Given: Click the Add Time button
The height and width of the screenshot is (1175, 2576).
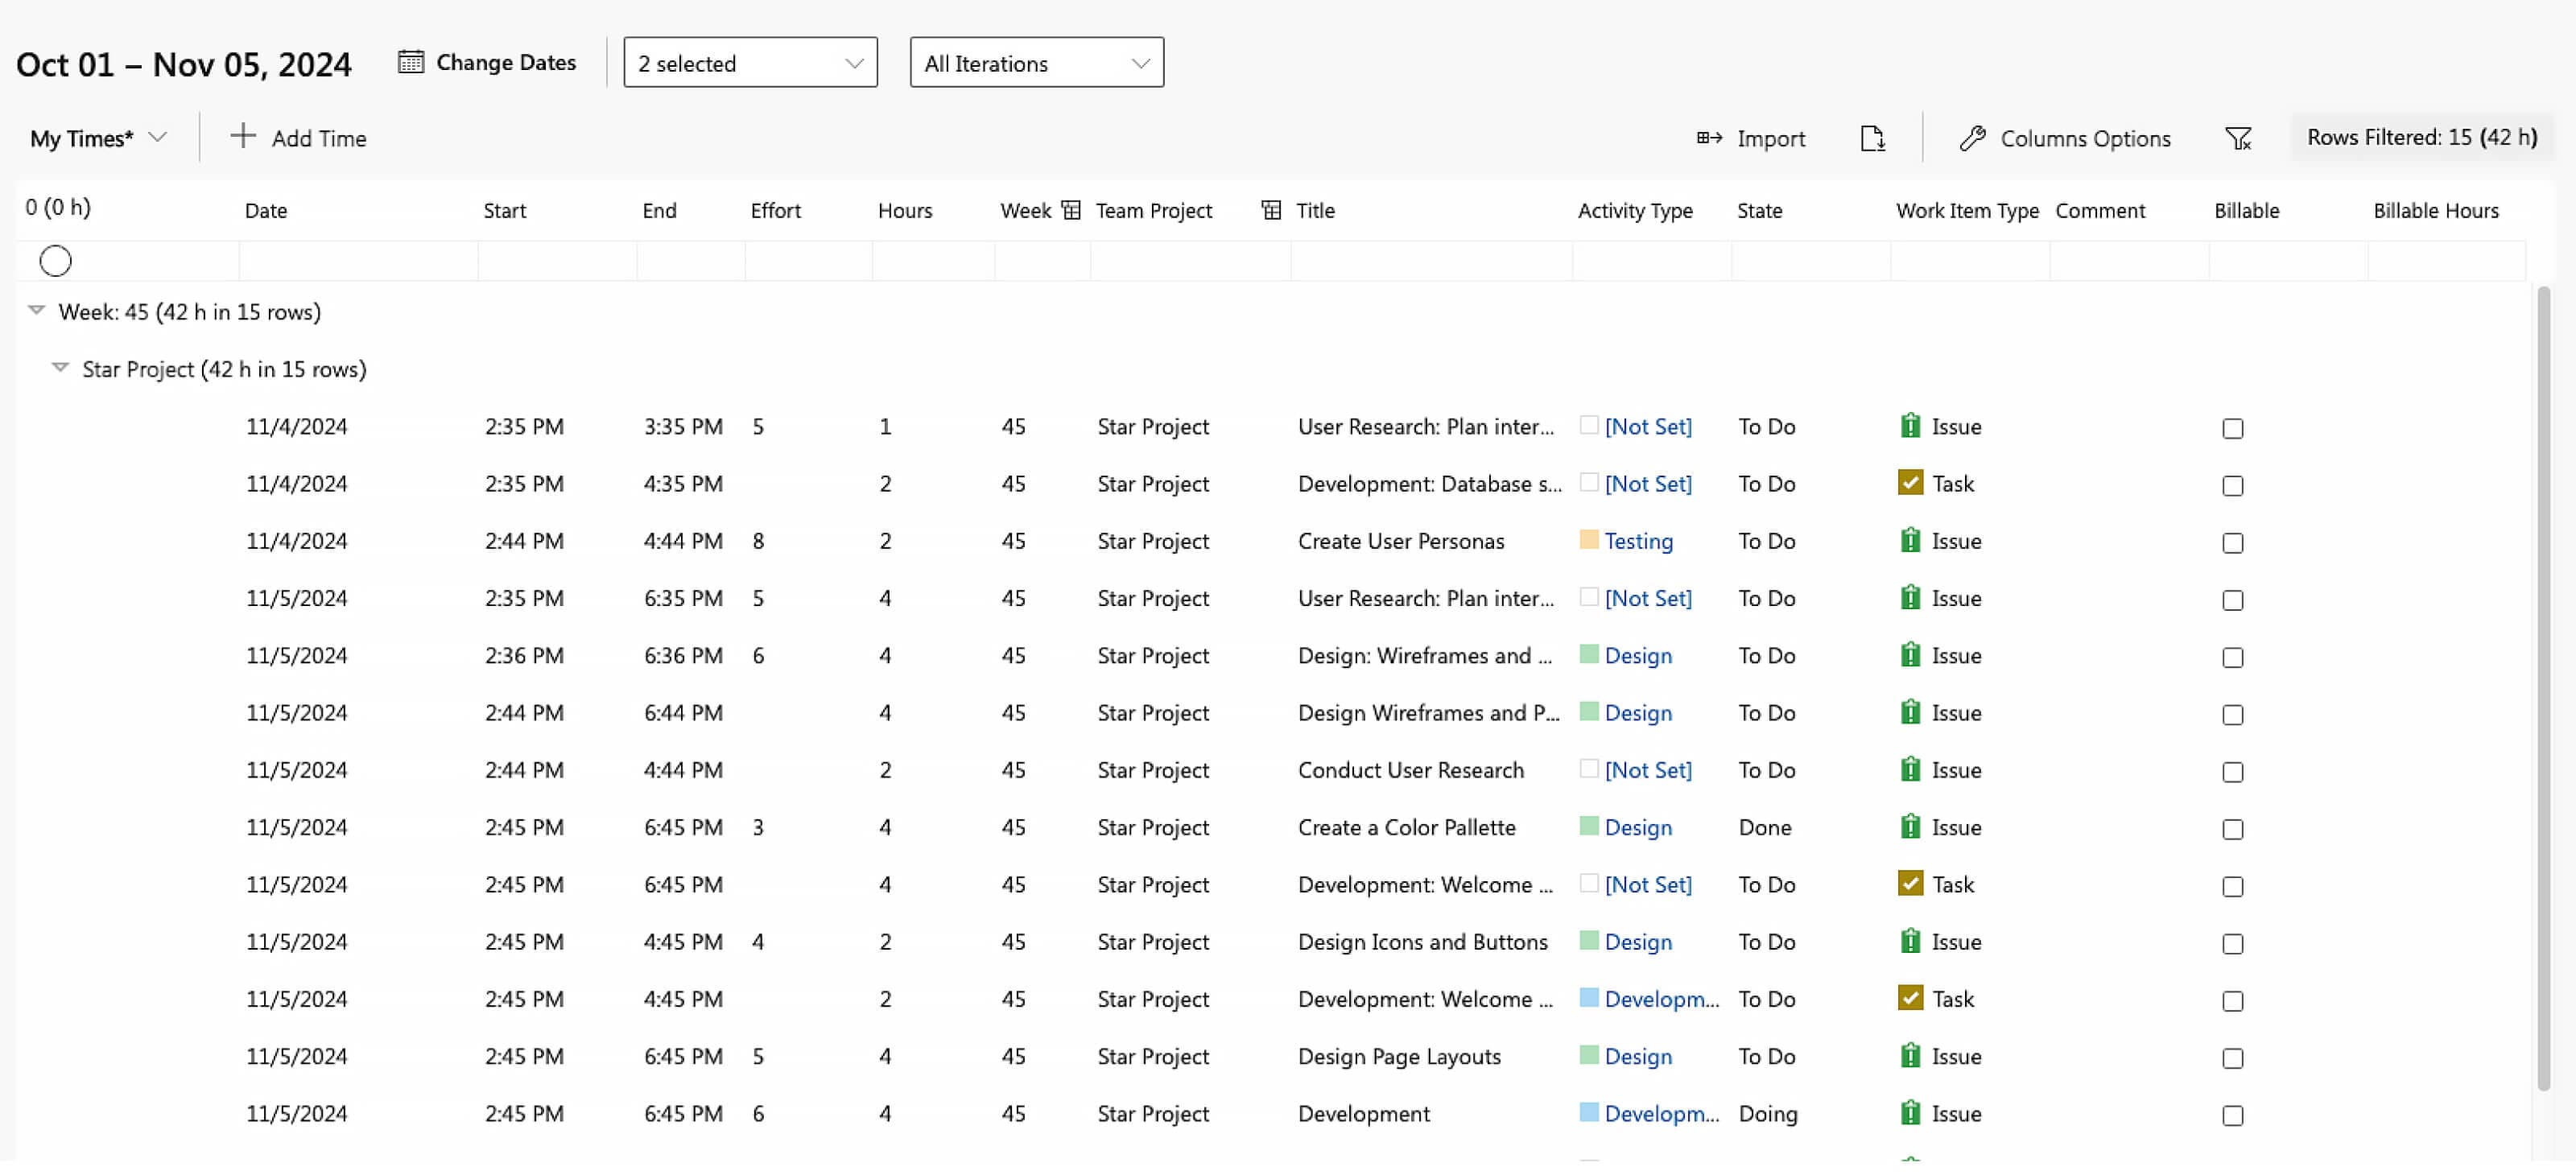Looking at the screenshot, I should coord(298,139).
